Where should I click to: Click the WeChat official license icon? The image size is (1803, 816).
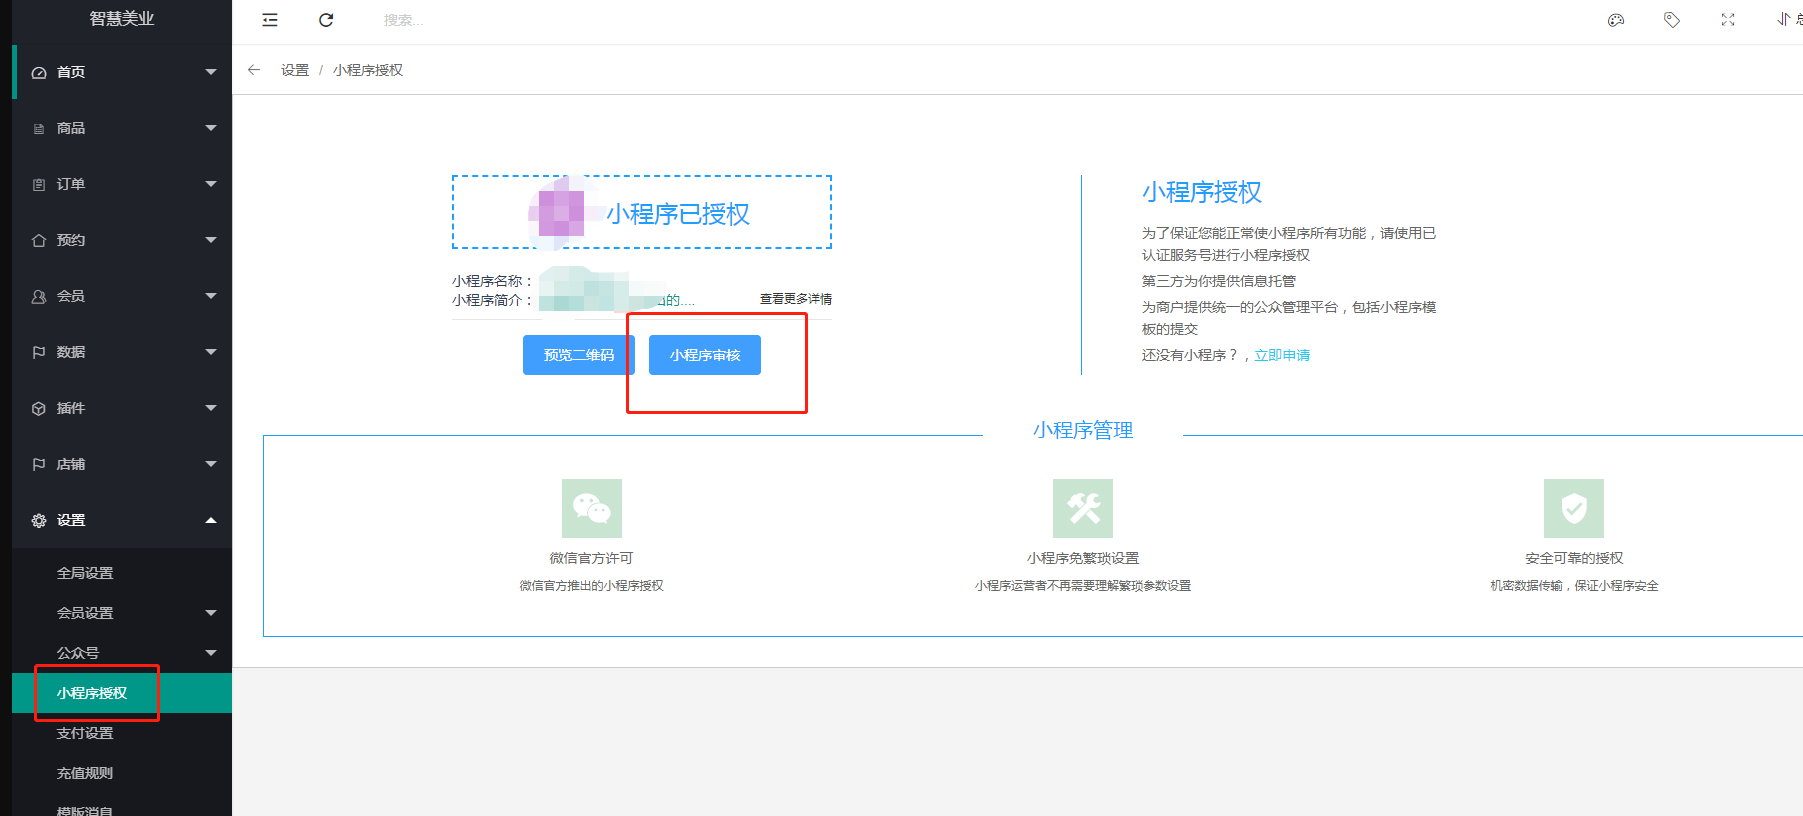(592, 508)
